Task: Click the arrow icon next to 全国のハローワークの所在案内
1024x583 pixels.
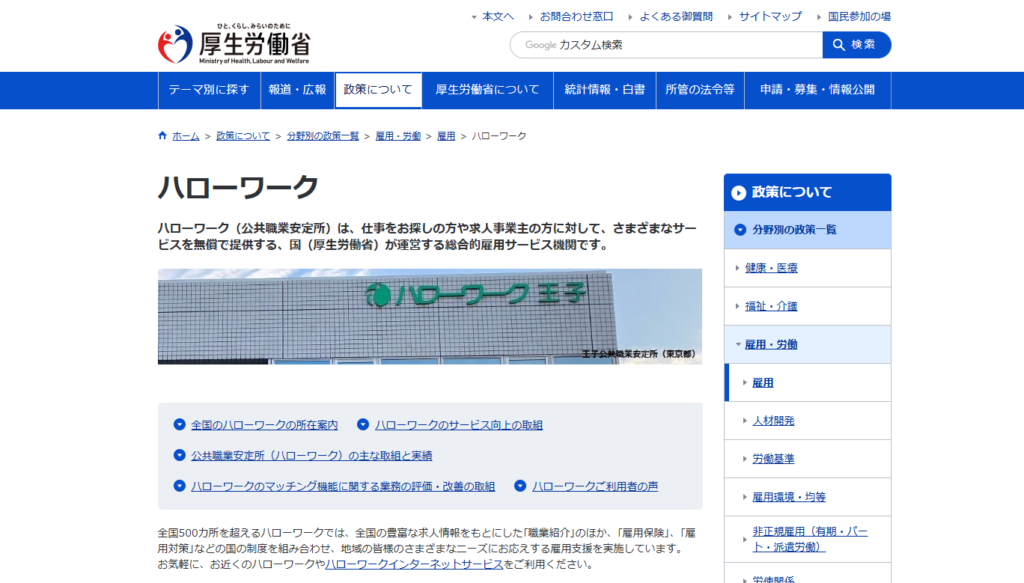Action: [180, 425]
